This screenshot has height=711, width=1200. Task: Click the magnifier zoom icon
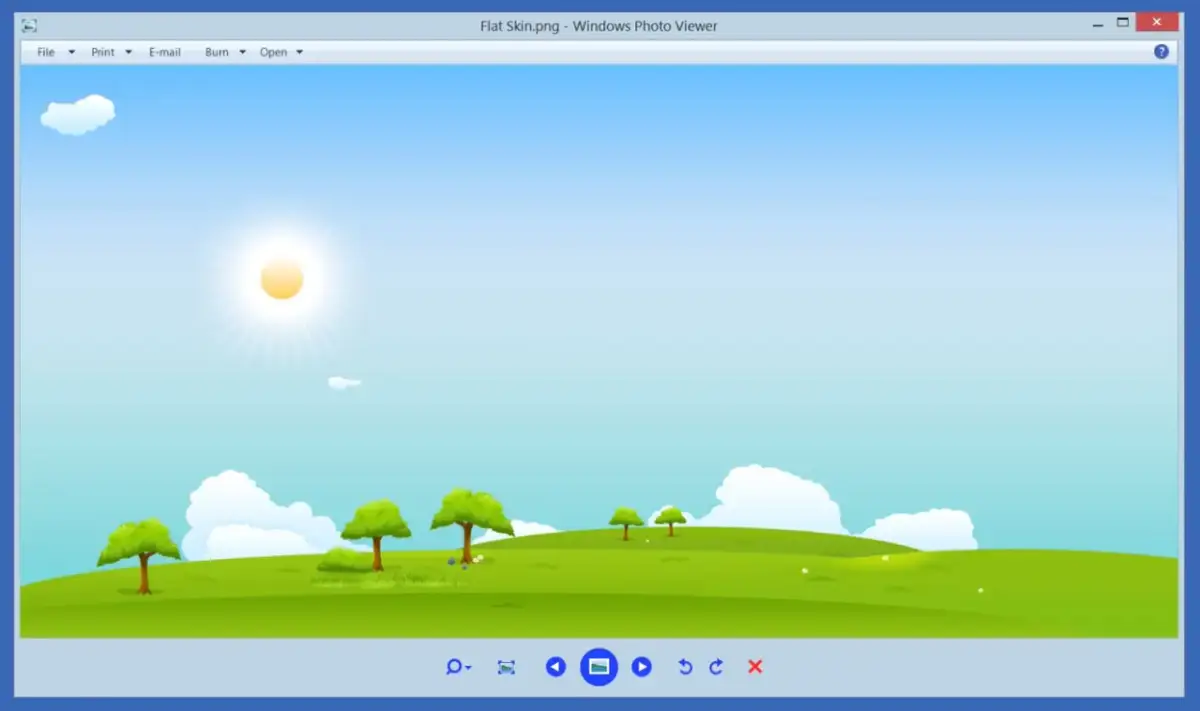[x=454, y=667]
